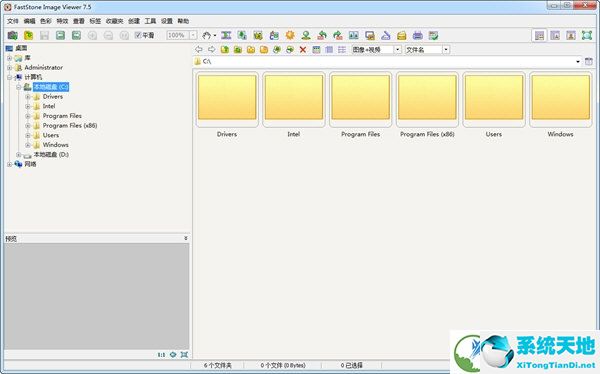Screen dimensions: 600x374
Task: Switch to list view icon
Action: (342, 49)
